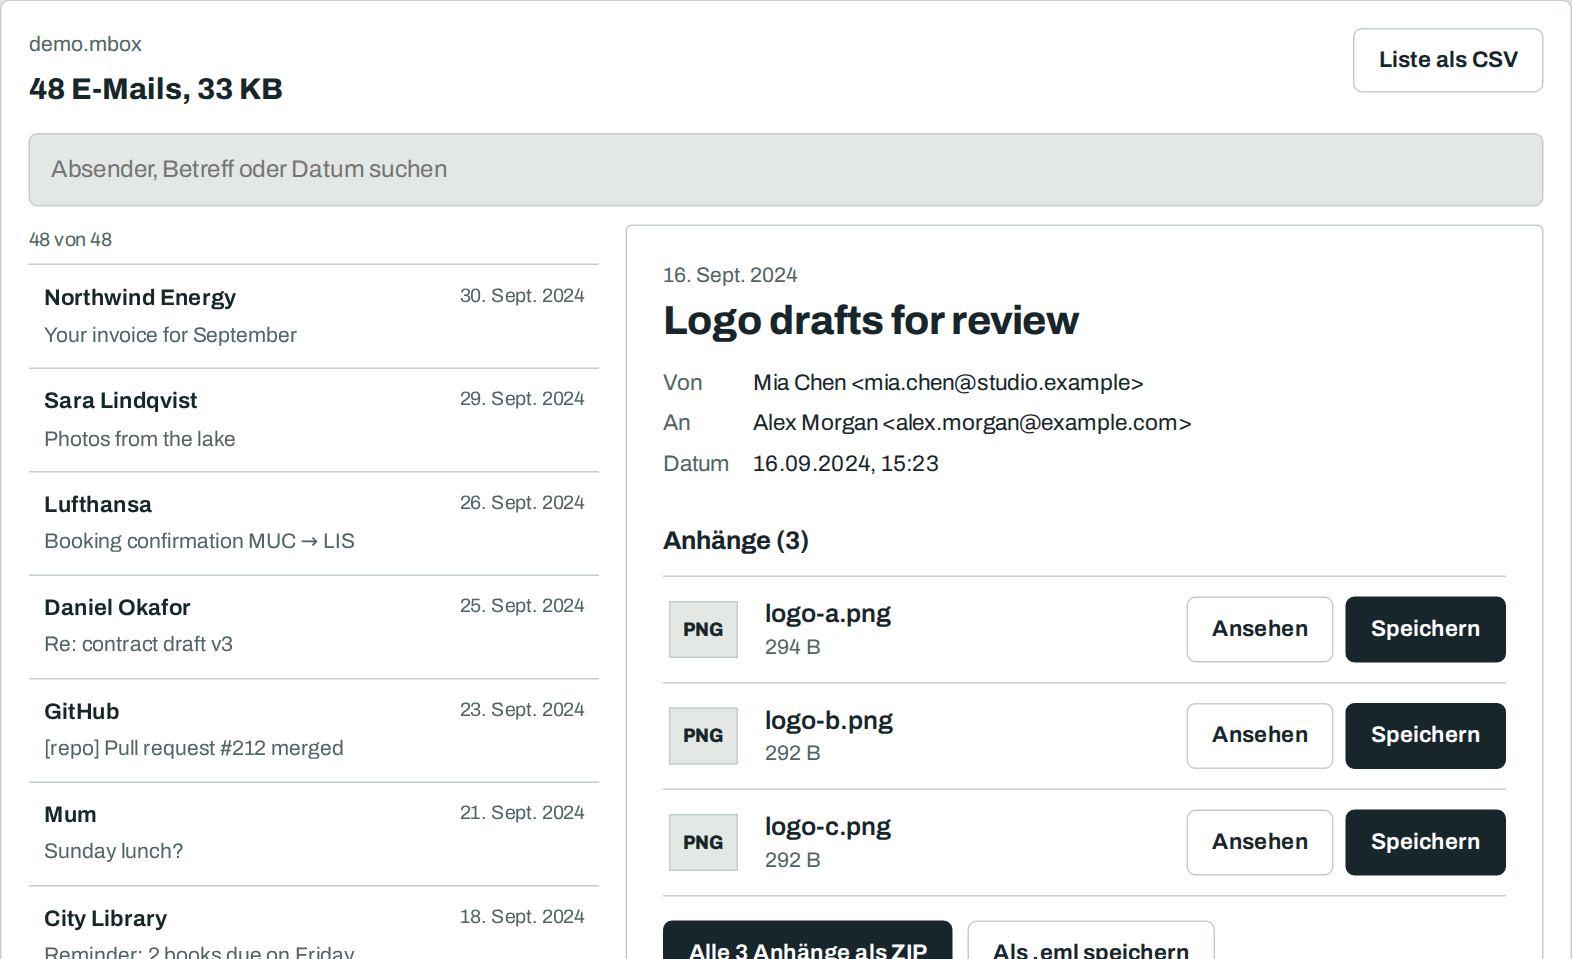Save logo-c.png with Speichern
The width and height of the screenshot is (1572, 959).
(1425, 842)
